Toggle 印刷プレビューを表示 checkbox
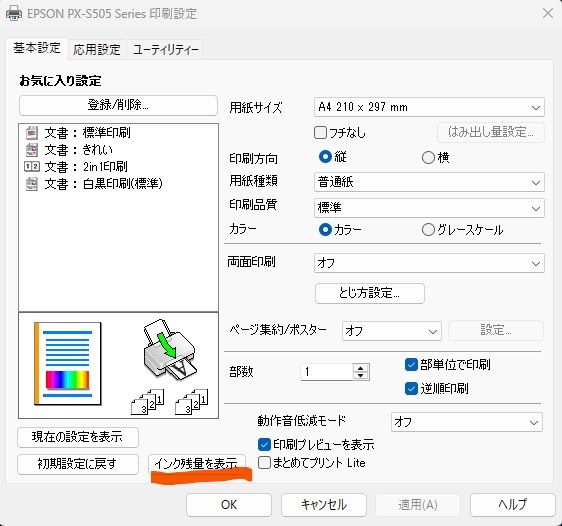 [264, 445]
